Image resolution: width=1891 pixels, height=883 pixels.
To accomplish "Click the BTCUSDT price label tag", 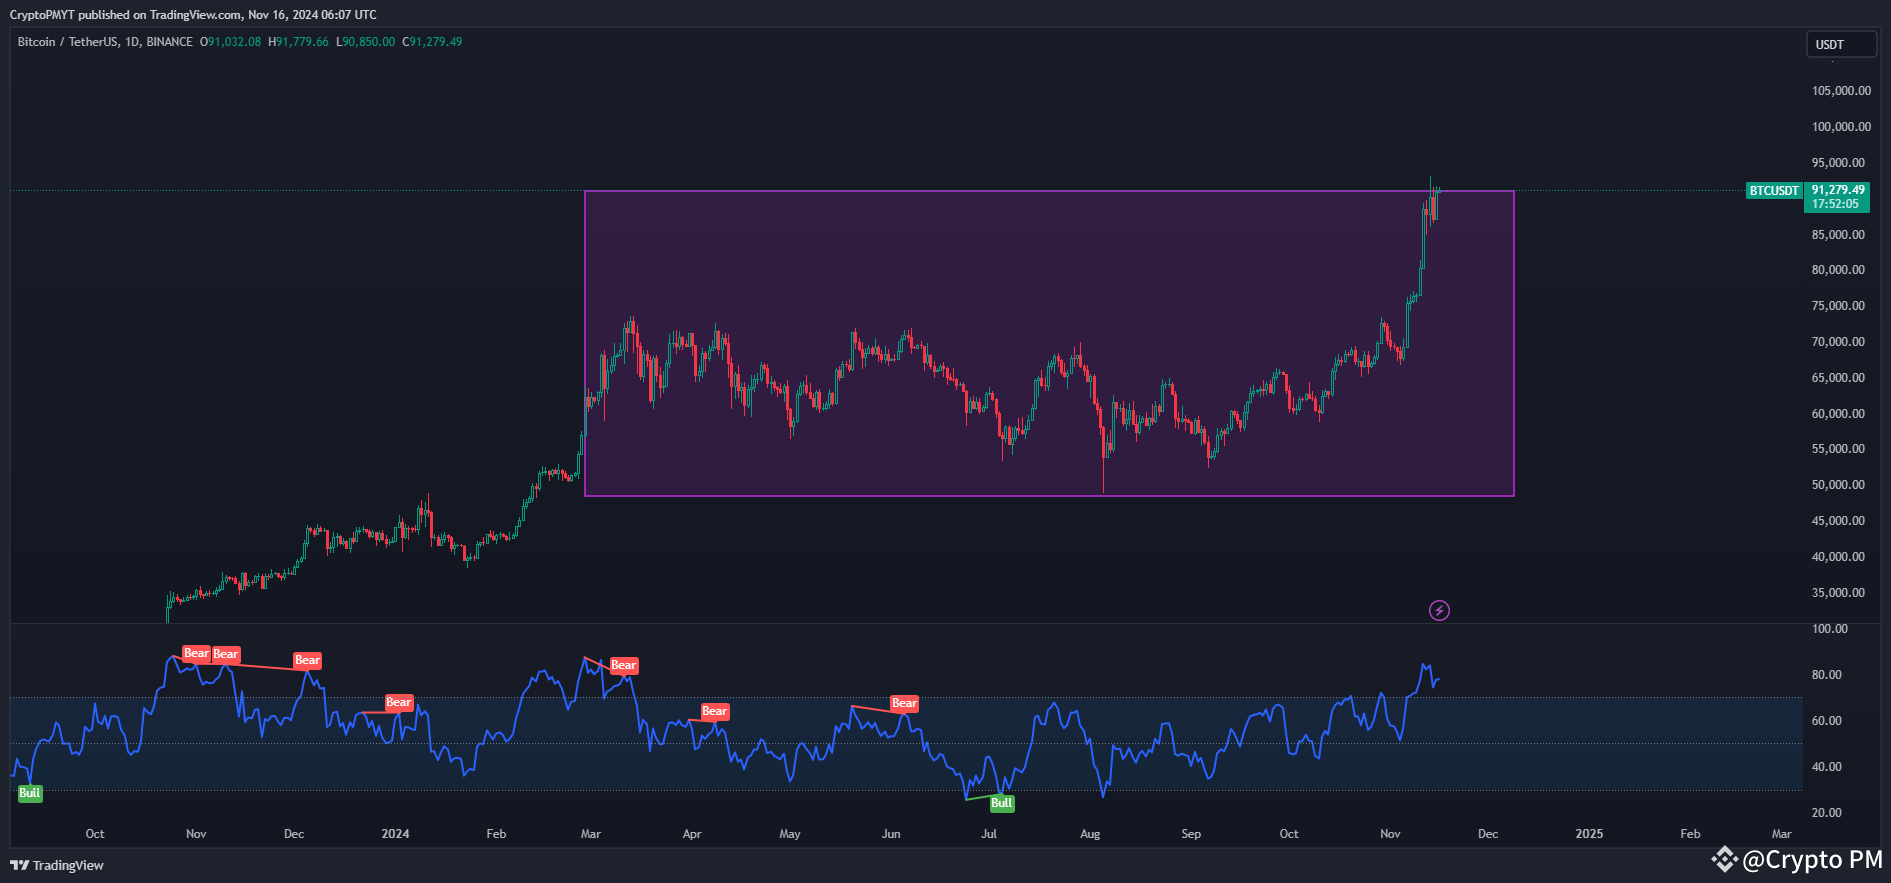I will (1774, 190).
